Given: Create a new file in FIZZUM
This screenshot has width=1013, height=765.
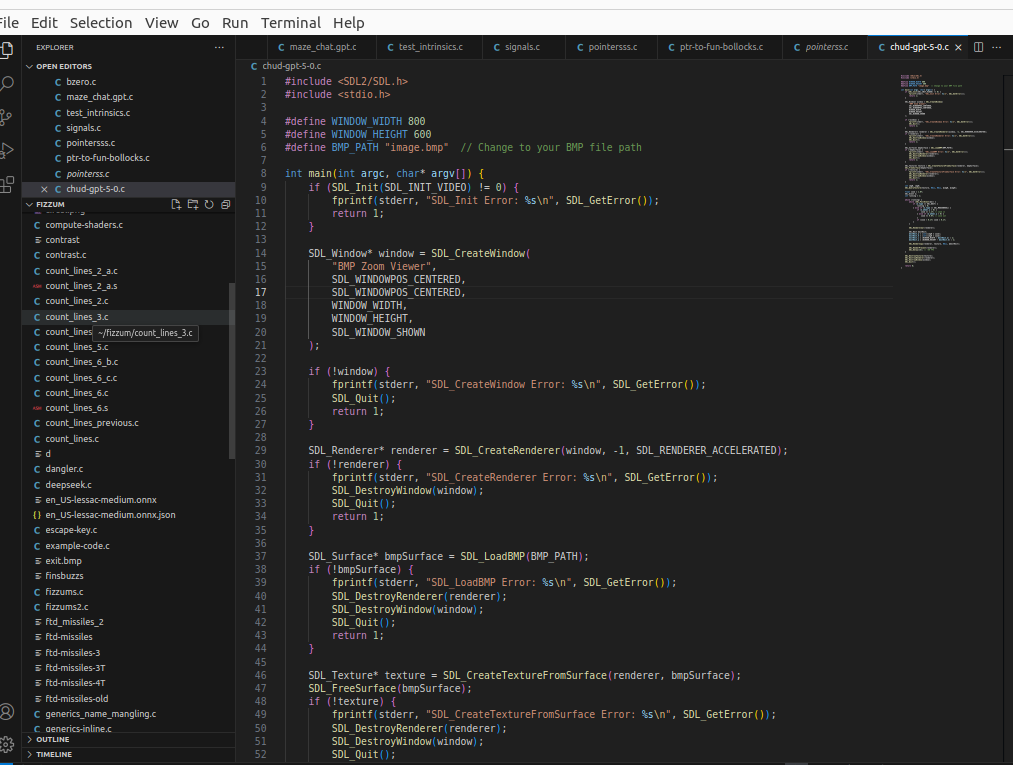Looking at the screenshot, I should (x=176, y=204).
